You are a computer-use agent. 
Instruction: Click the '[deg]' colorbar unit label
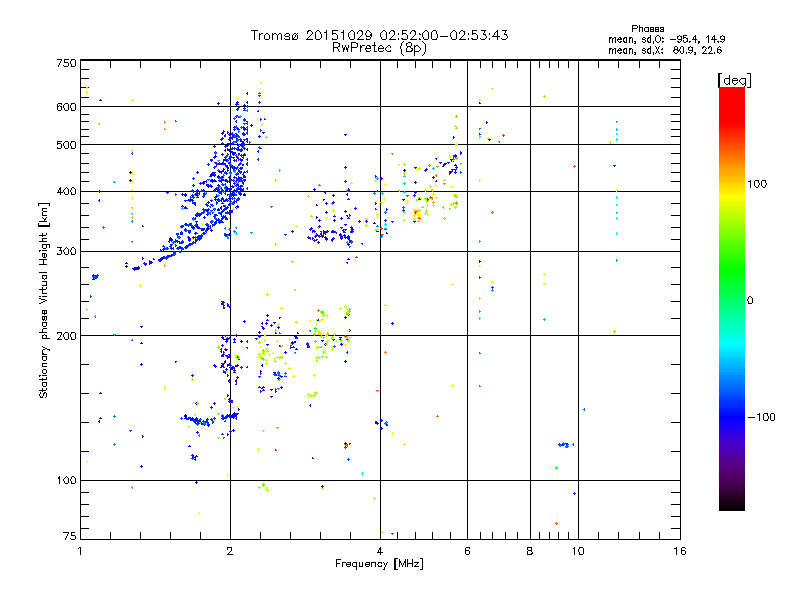point(734,80)
